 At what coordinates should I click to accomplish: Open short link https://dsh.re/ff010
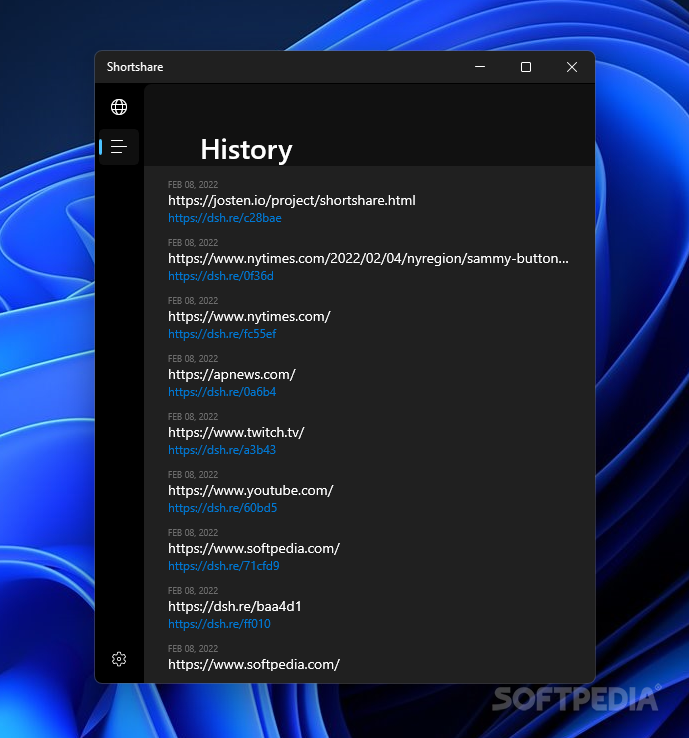219,624
